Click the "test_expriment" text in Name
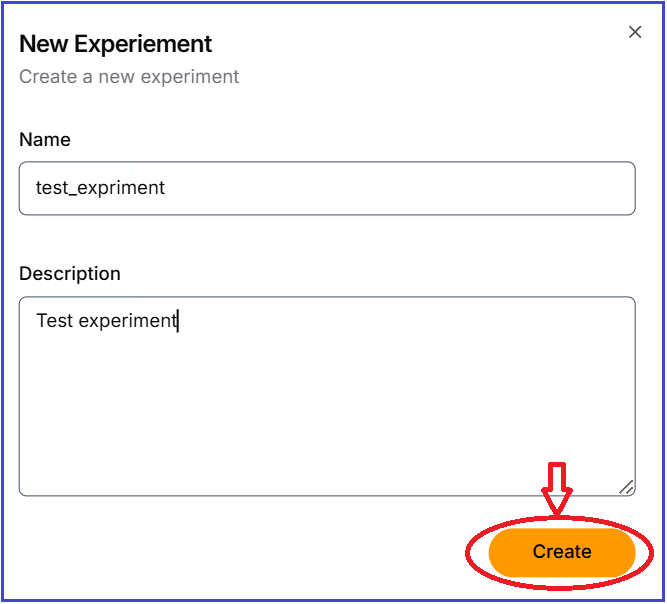The height and width of the screenshot is (604, 667). point(100,188)
